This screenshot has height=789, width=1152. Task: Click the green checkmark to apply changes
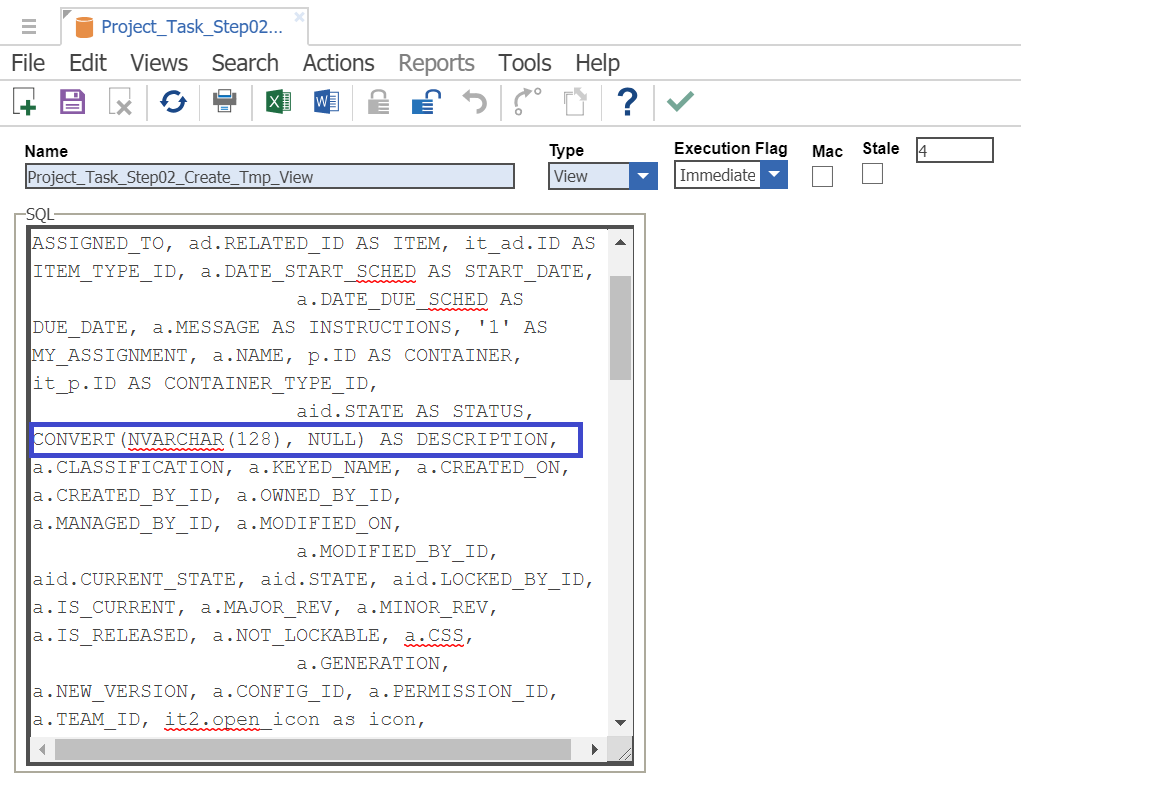point(680,101)
